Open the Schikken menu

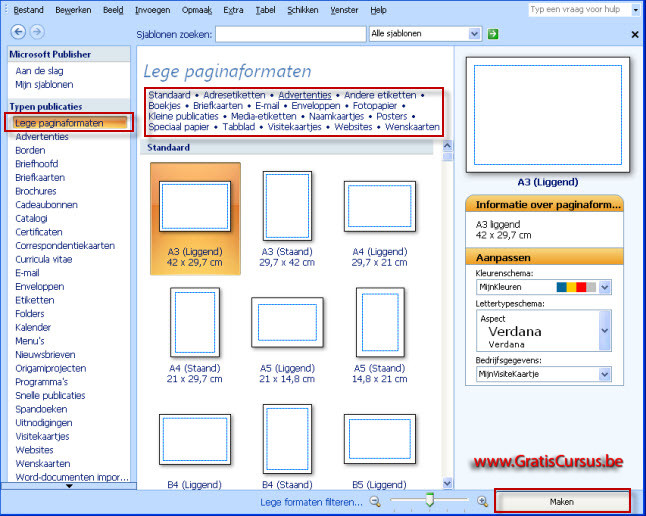pyautogui.click(x=303, y=10)
